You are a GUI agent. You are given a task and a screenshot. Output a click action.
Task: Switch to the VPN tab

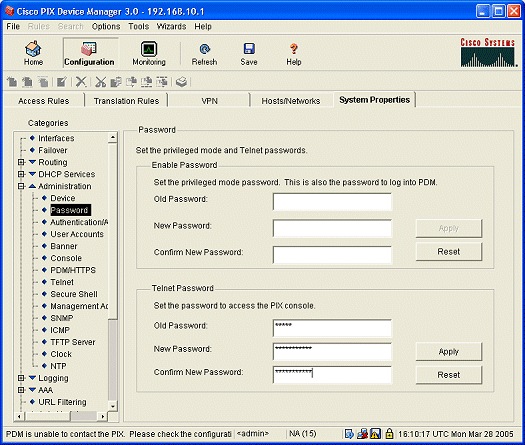click(x=209, y=101)
